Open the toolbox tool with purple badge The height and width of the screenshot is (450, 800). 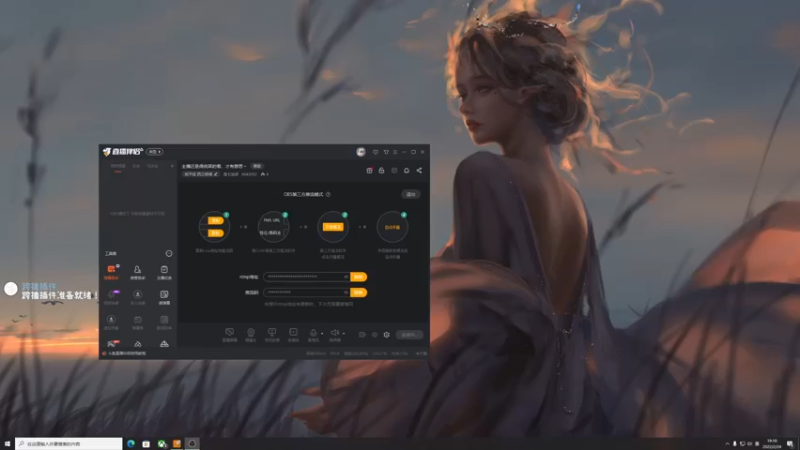coord(111,297)
